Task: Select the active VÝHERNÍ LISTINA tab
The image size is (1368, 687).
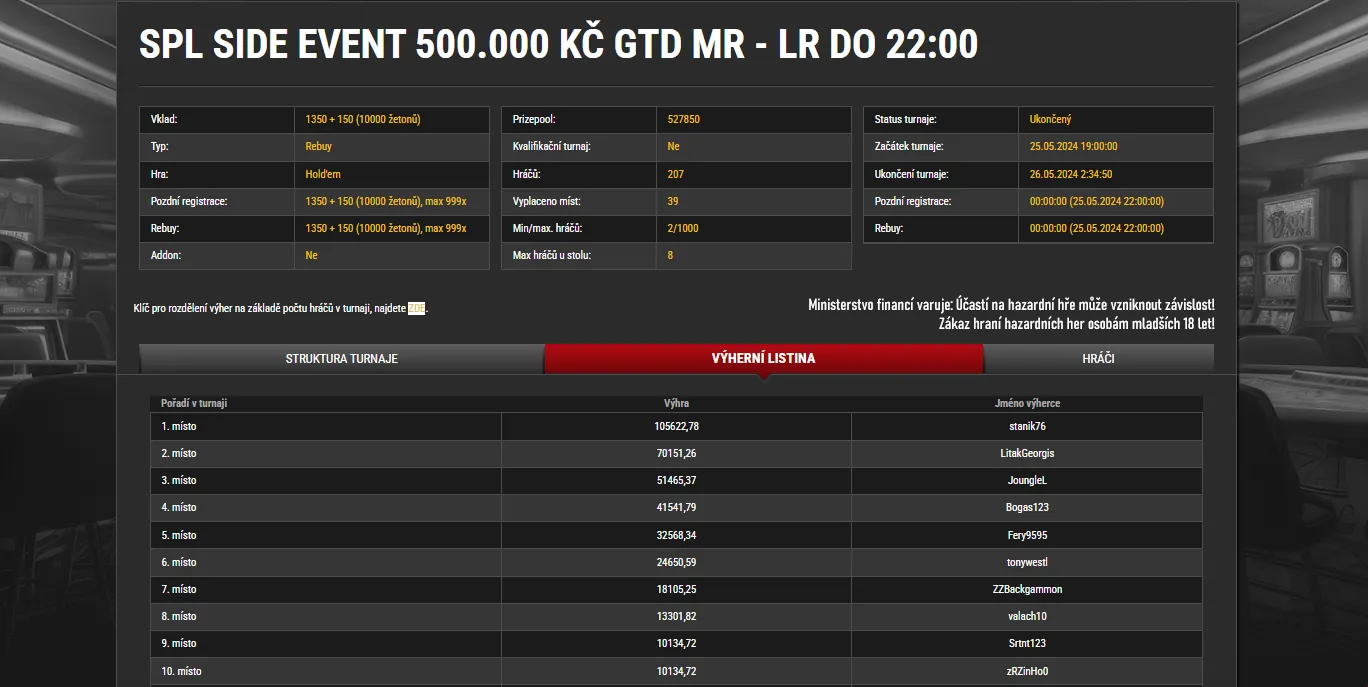Action: [764, 357]
